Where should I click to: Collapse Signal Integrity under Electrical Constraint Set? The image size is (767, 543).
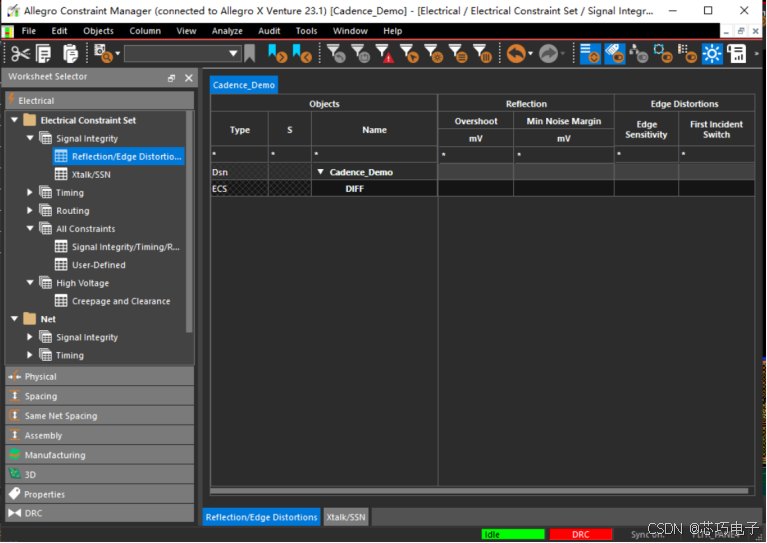click(30, 138)
